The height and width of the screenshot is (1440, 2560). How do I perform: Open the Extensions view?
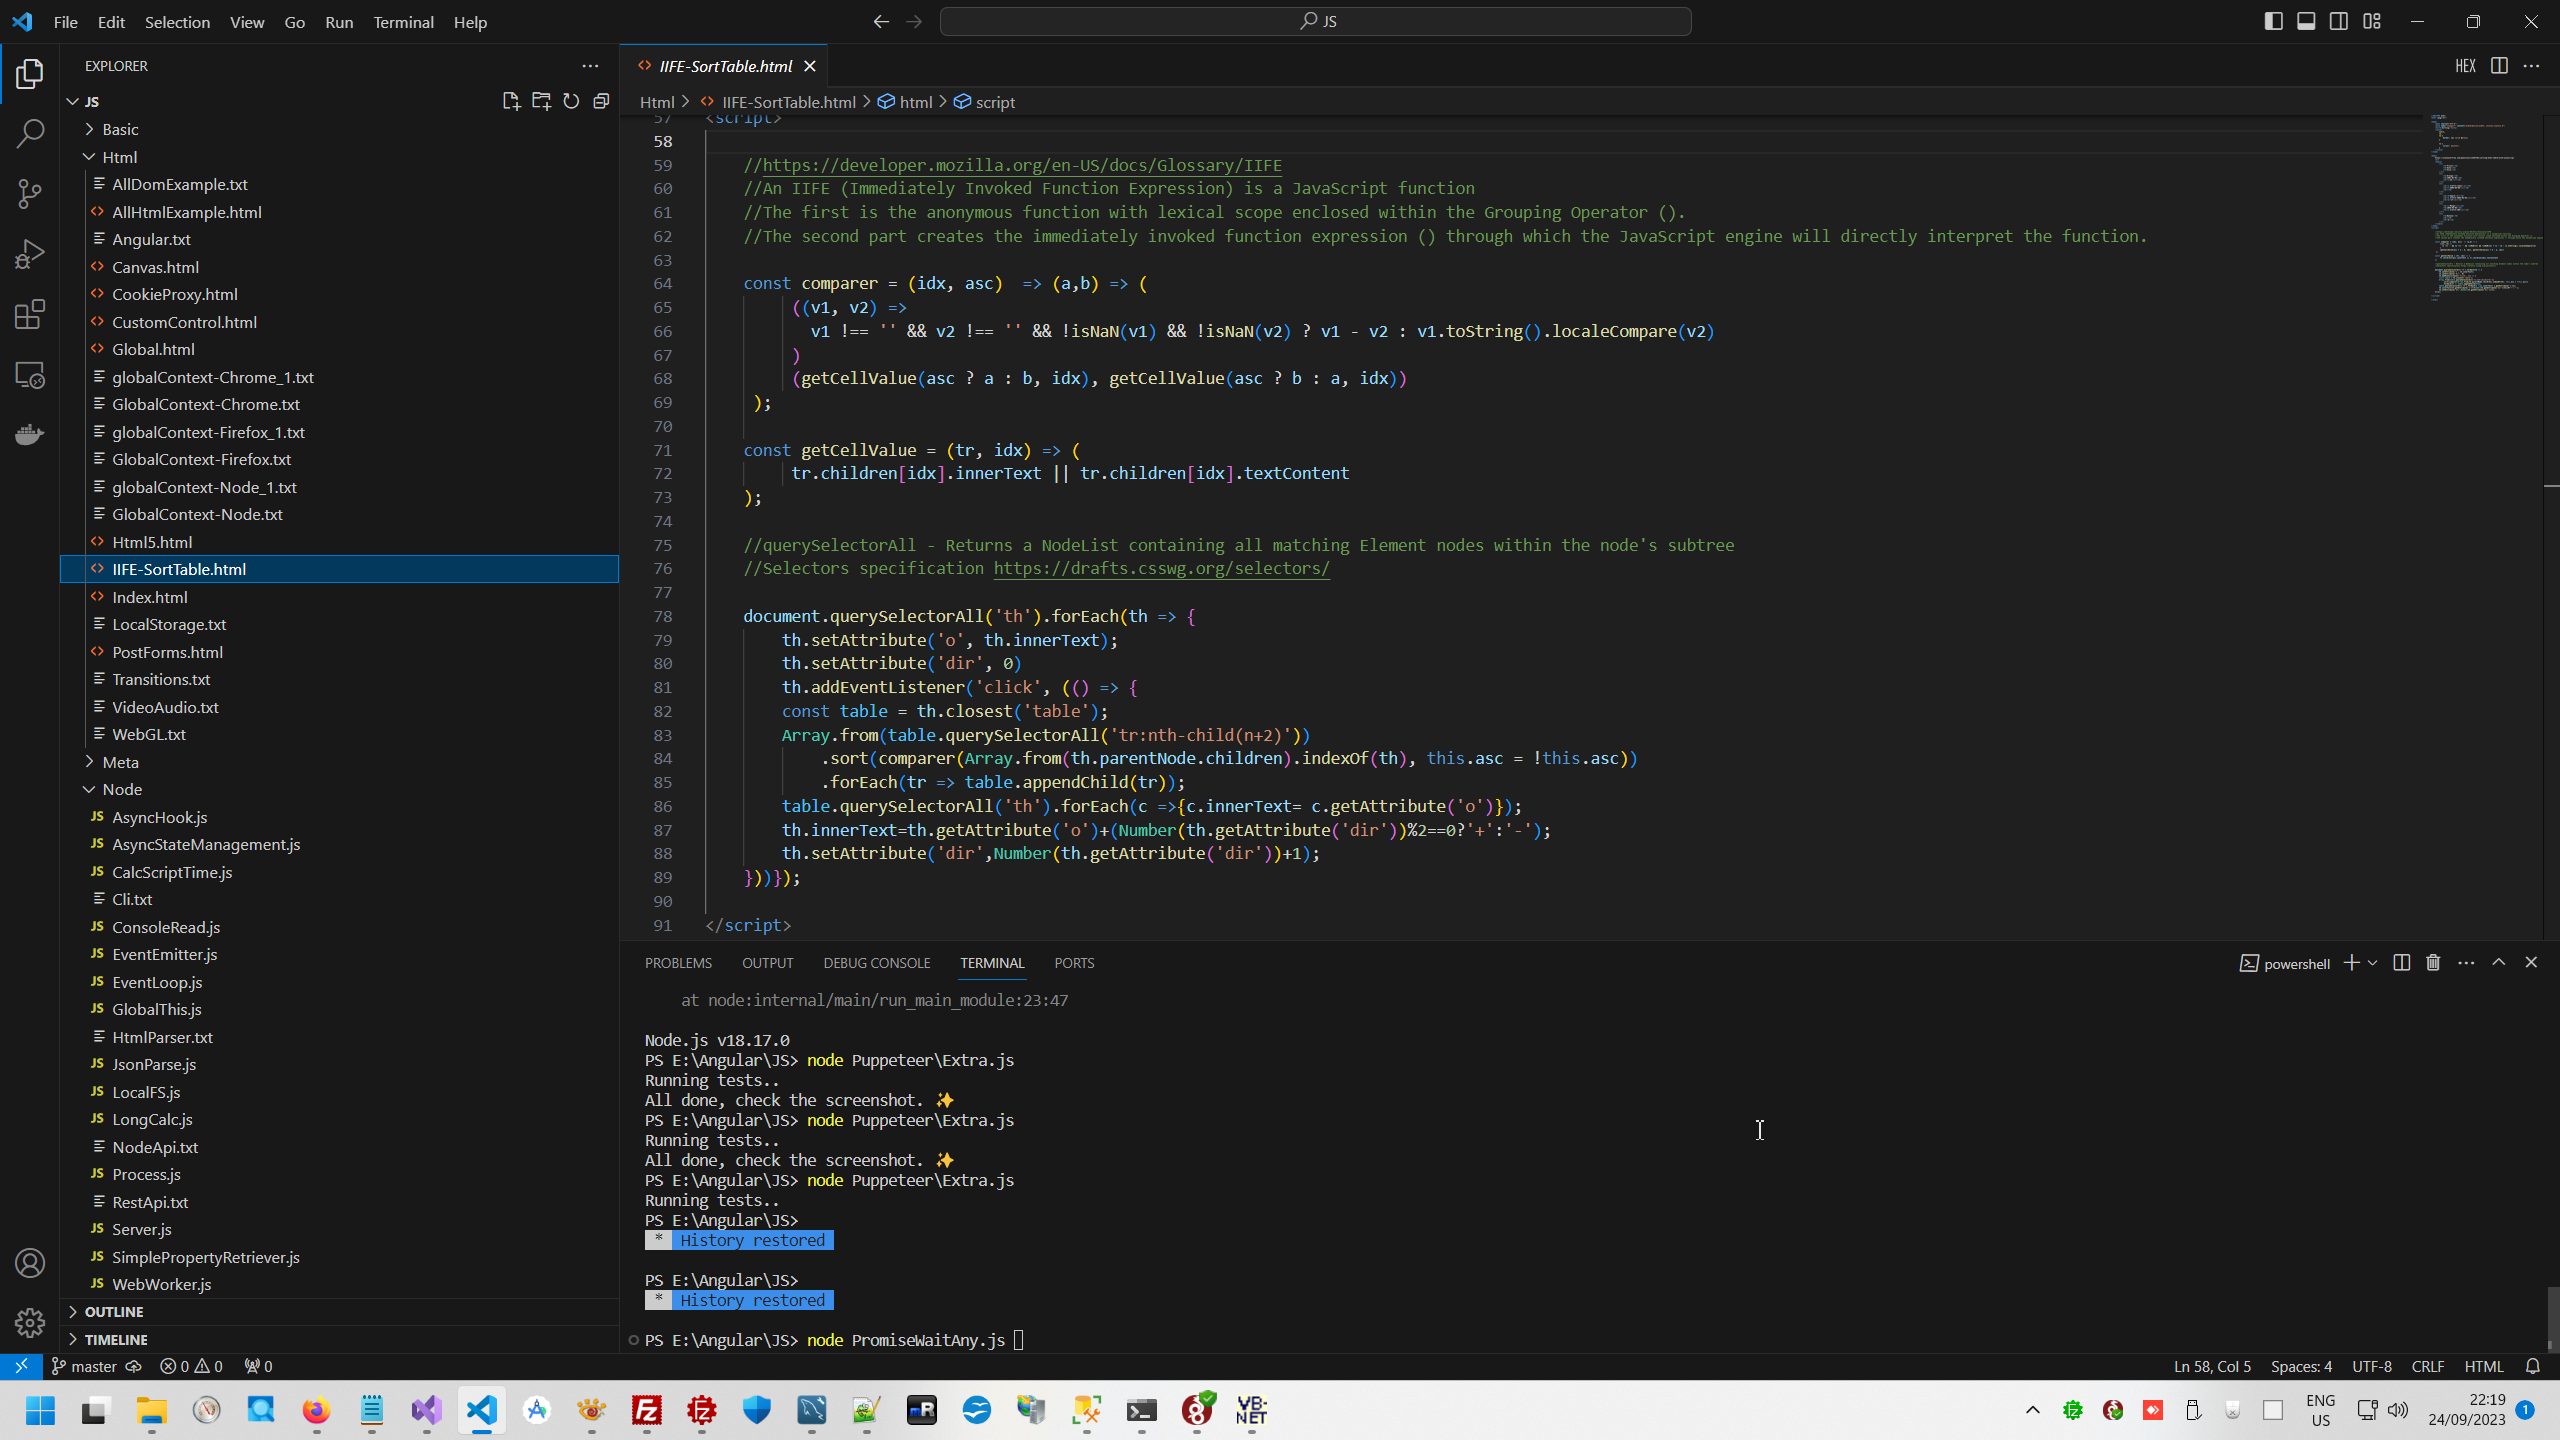coord(30,314)
